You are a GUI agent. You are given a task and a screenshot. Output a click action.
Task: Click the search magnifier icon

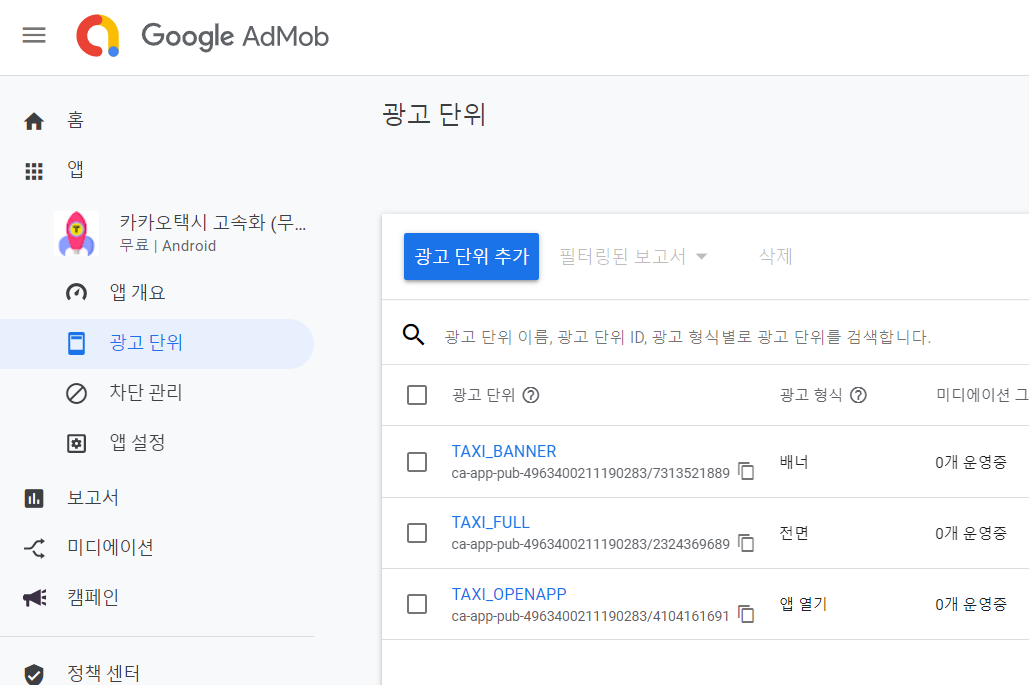pyautogui.click(x=413, y=335)
